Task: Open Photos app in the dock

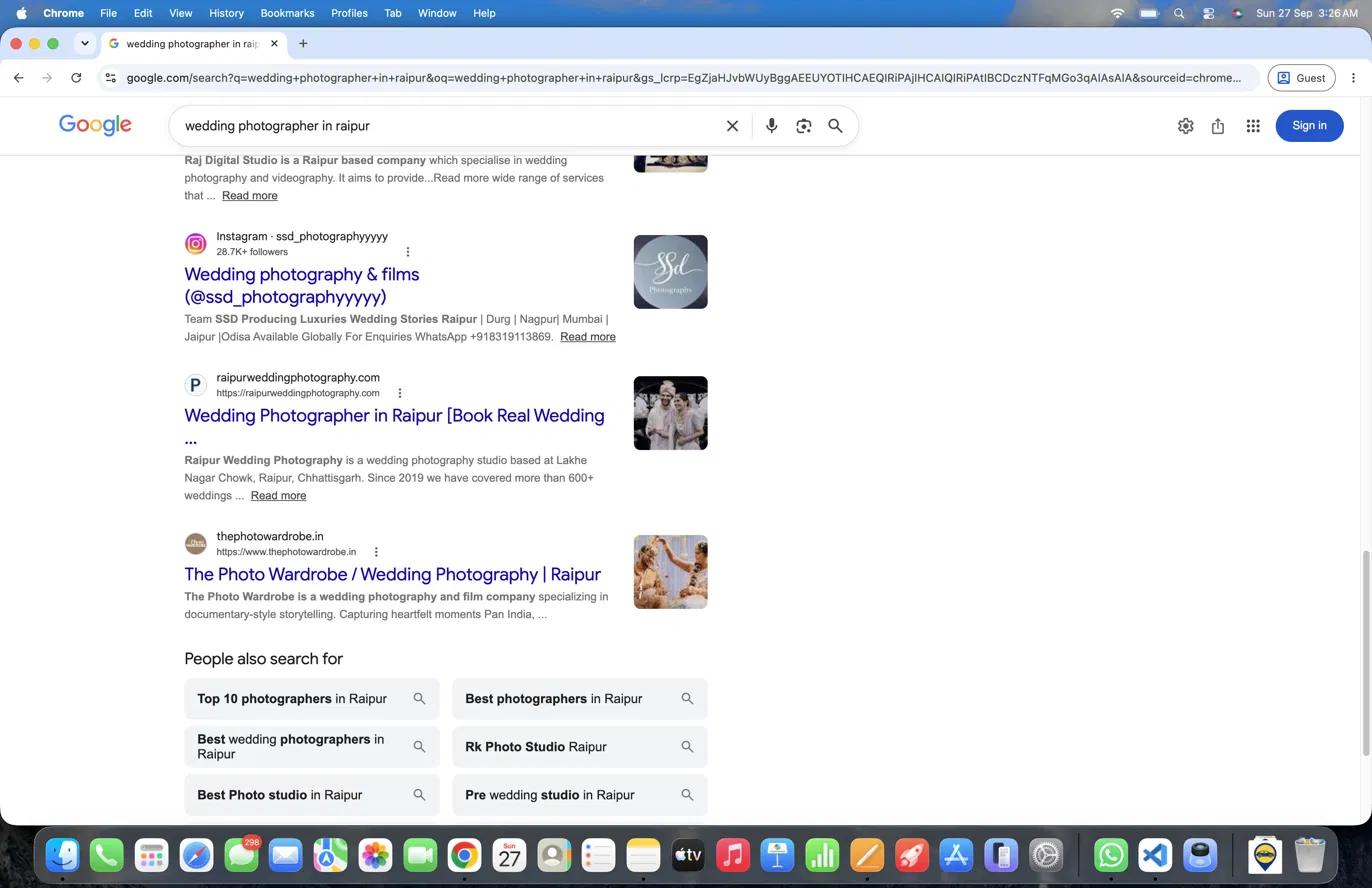Action: click(x=375, y=855)
